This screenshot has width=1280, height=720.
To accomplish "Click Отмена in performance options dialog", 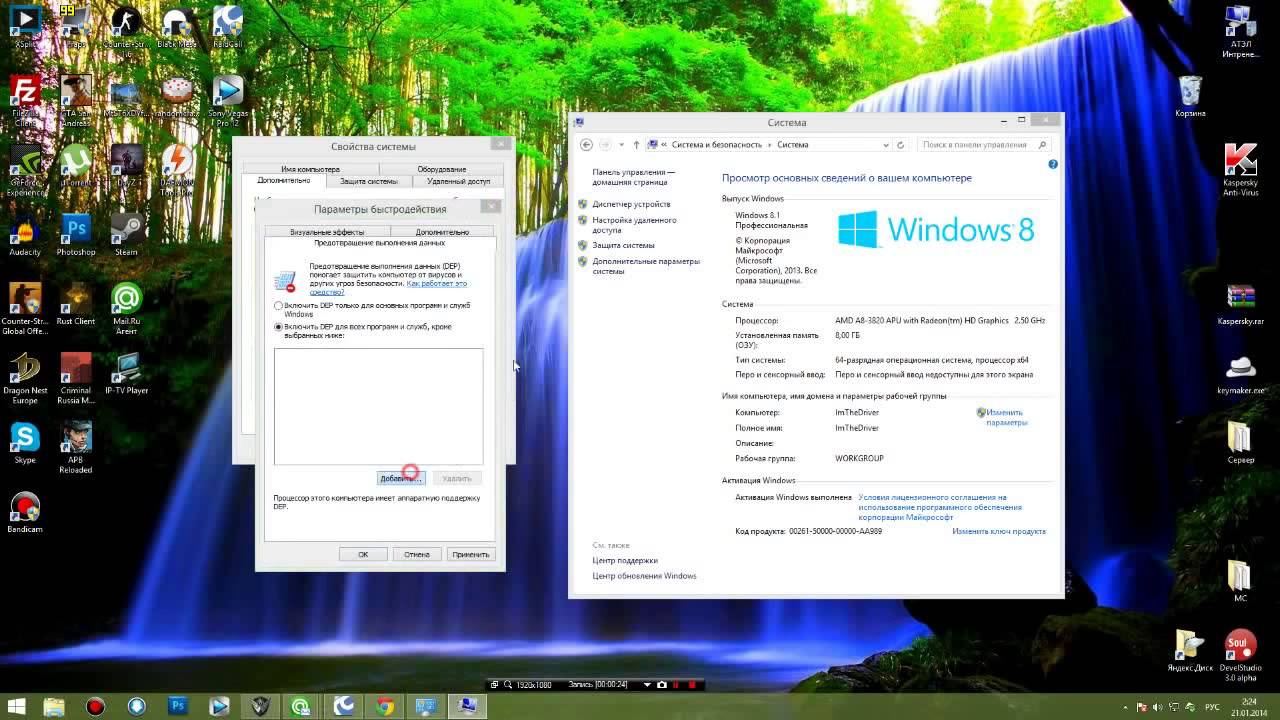I will point(417,554).
